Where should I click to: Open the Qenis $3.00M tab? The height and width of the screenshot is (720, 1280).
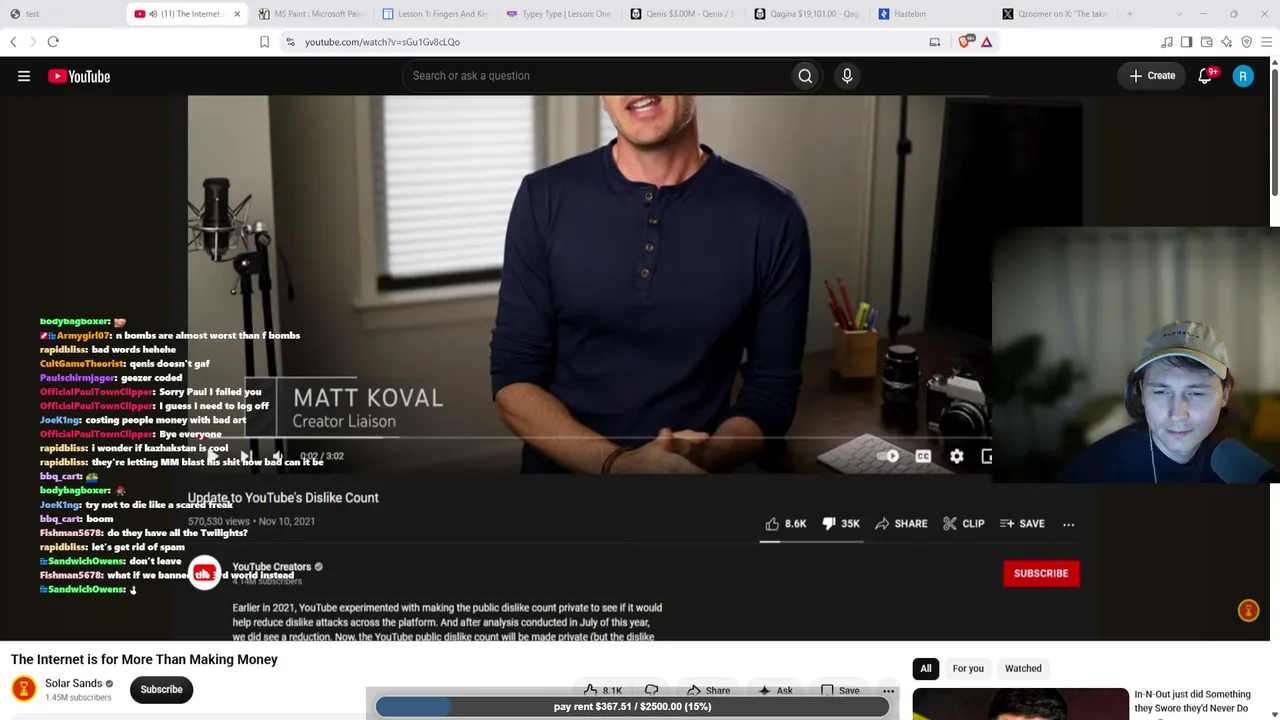click(x=683, y=14)
